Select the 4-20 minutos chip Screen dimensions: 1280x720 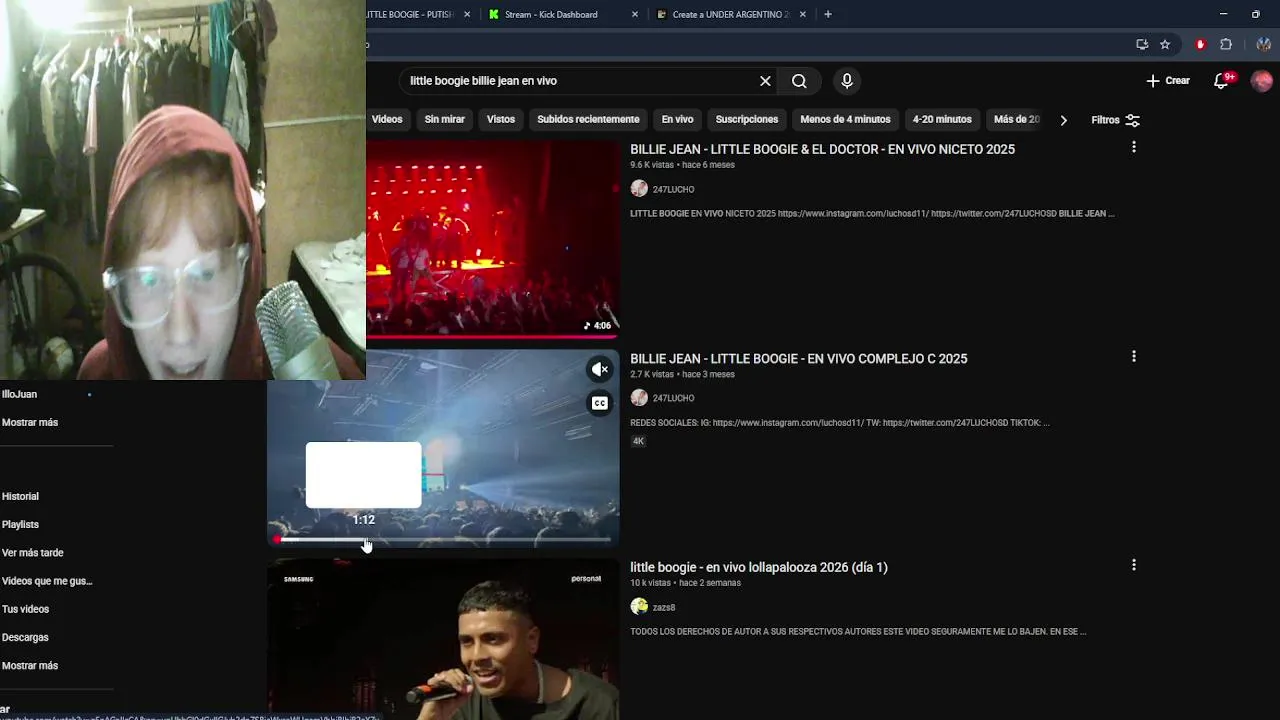[x=942, y=119]
